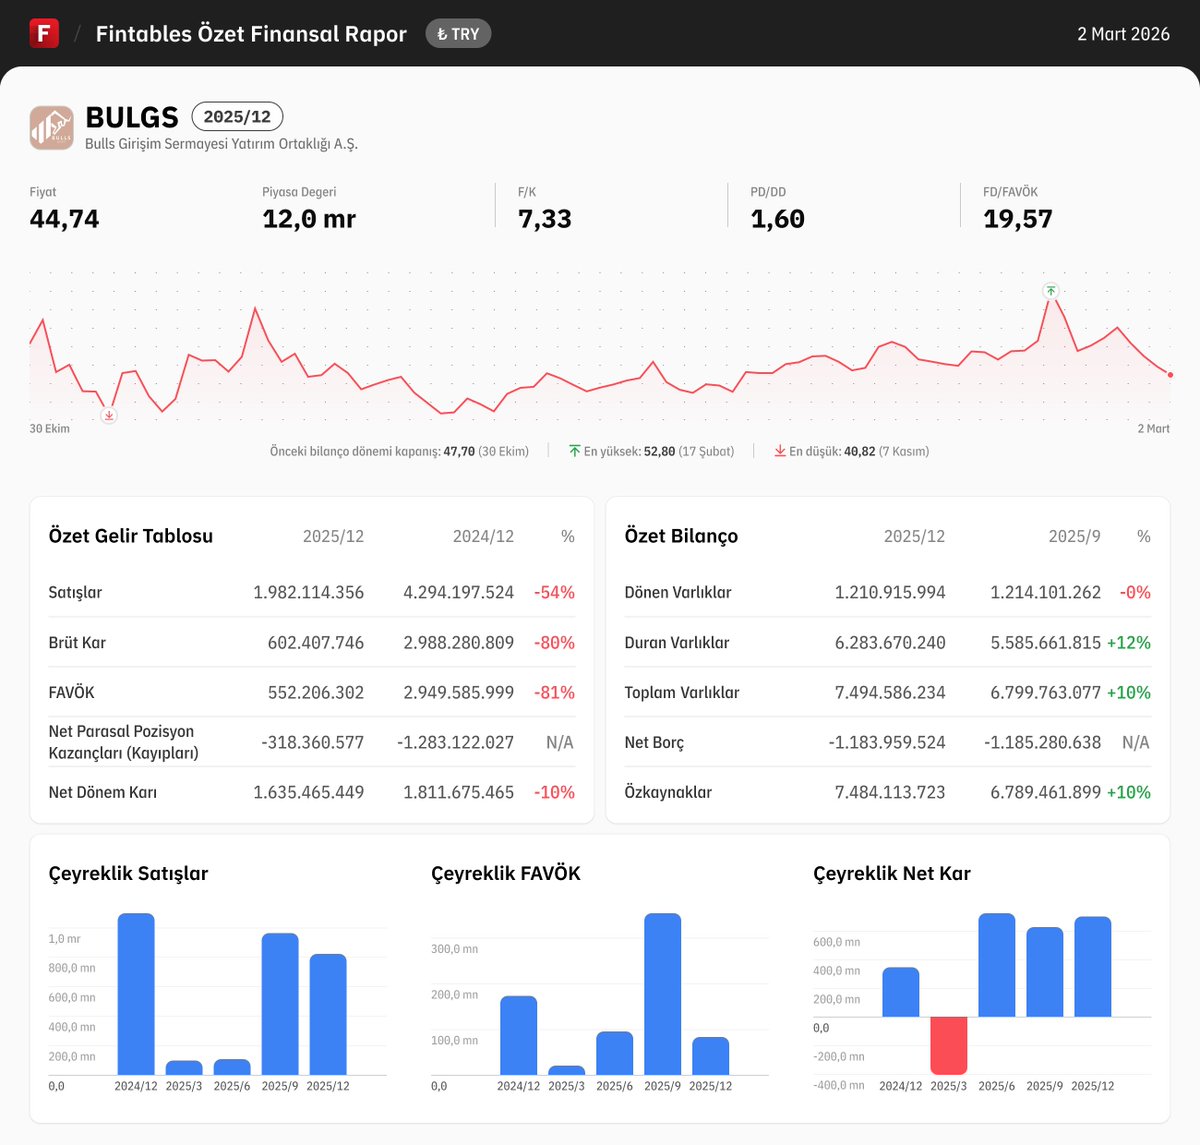Click the Net Dönem Karı row label
The width and height of the screenshot is (1200, 1145).
click(x=103, y=792)
